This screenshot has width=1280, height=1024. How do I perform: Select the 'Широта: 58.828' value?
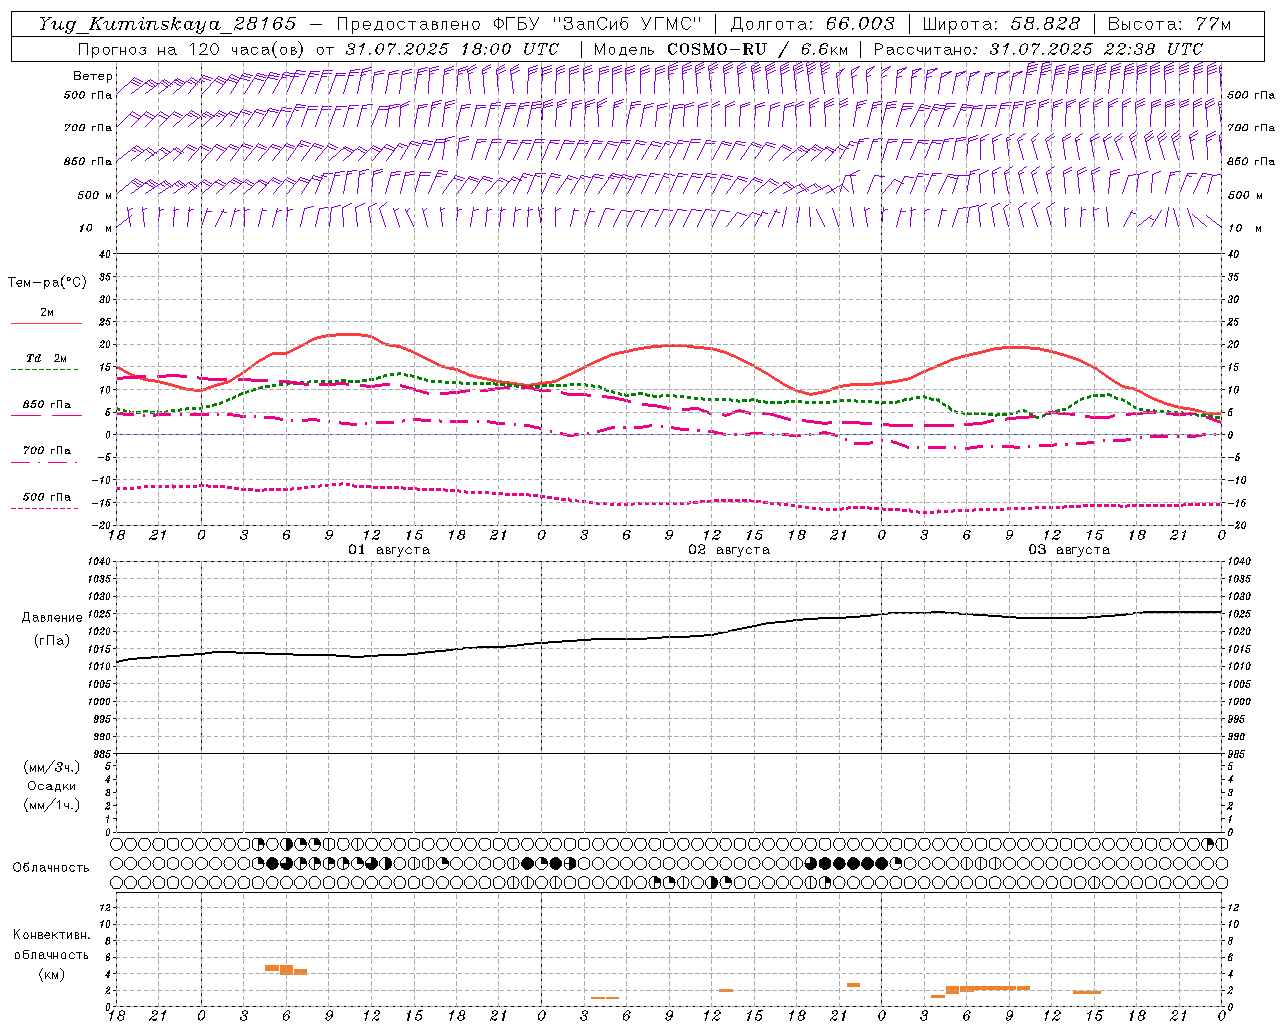tap(1001, 24)
